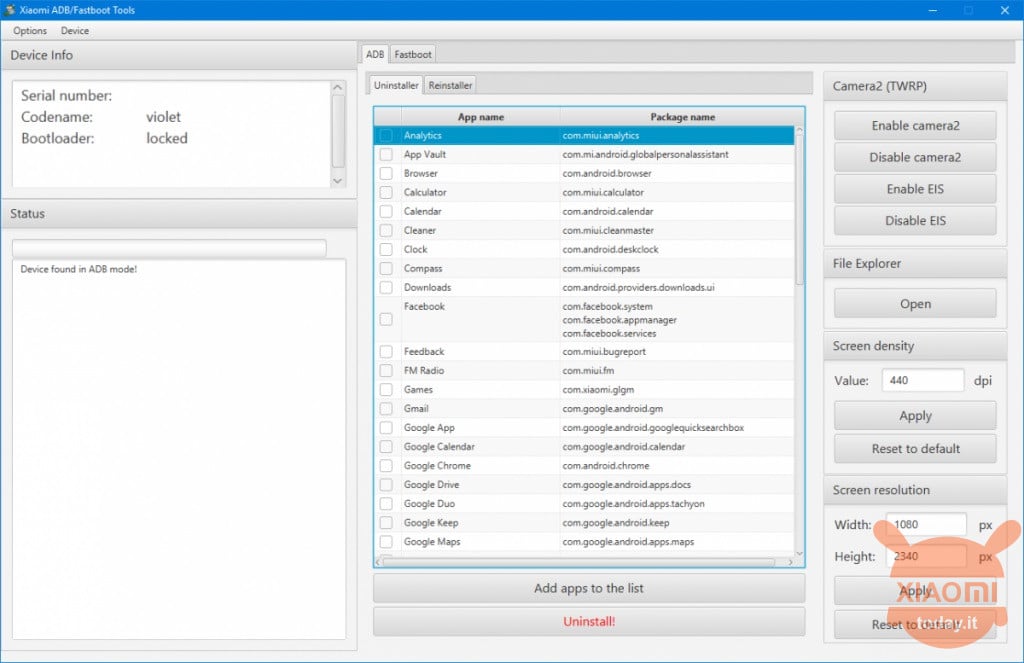
Task: Check the Browser app checkbox
Action: click(x=386, y=173)
